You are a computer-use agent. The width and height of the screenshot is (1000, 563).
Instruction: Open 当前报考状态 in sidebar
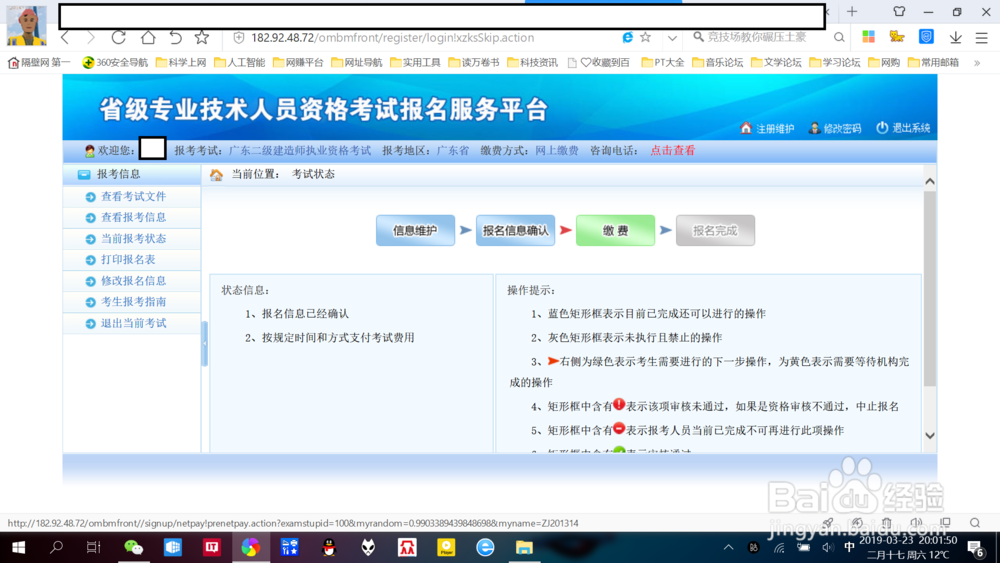click(x=132, y=238)
